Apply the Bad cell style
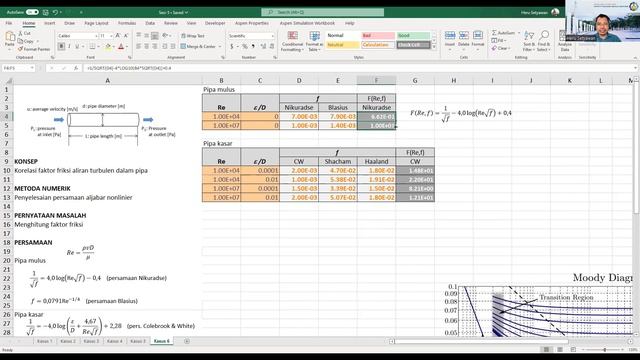The height and width of the screenshot is (360, 640). (x=378, y=36)
